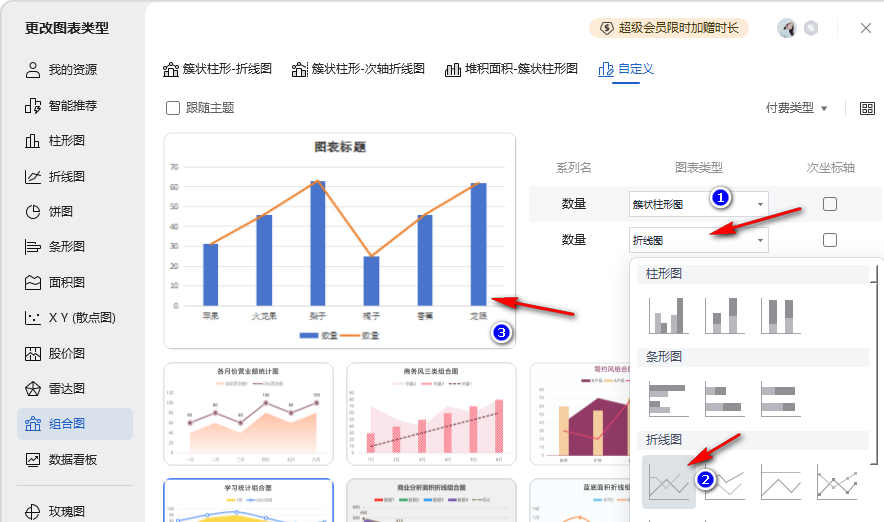Select the 条形图 category
Image resolution: width=884 pixels, height=522 pixels.
(55, 246)
